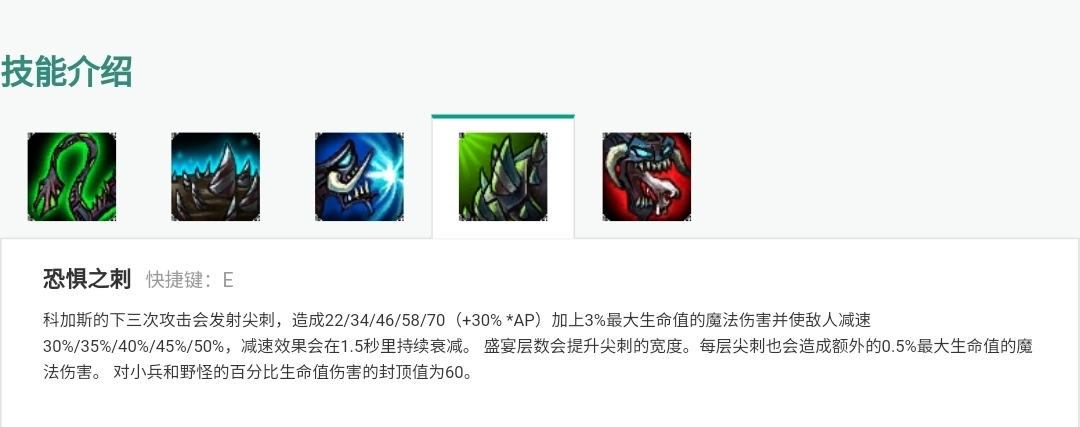Screen dimensions: 1080x427
Task: Select the ground spikes Rupture skill icon
Action: (x=216, y=177)
